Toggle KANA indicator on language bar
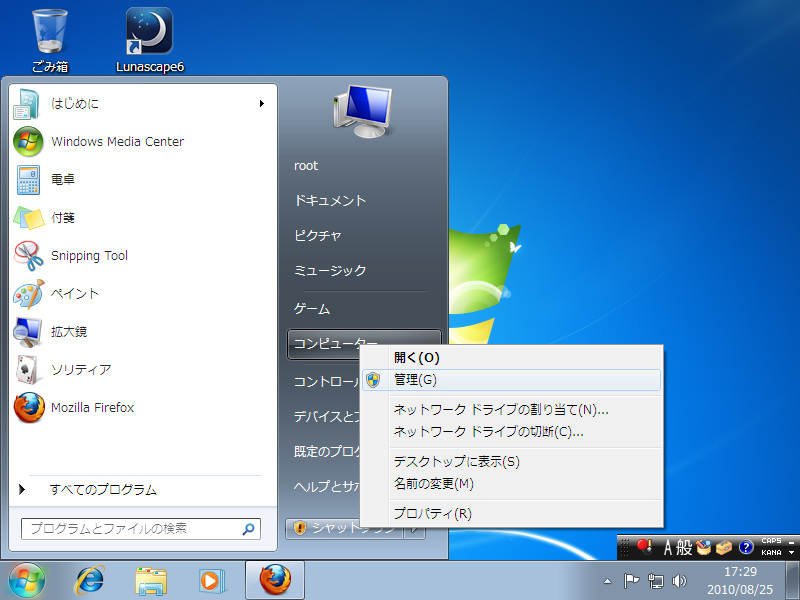This screenshot has height=600, width=800. (x=771, y=553)
